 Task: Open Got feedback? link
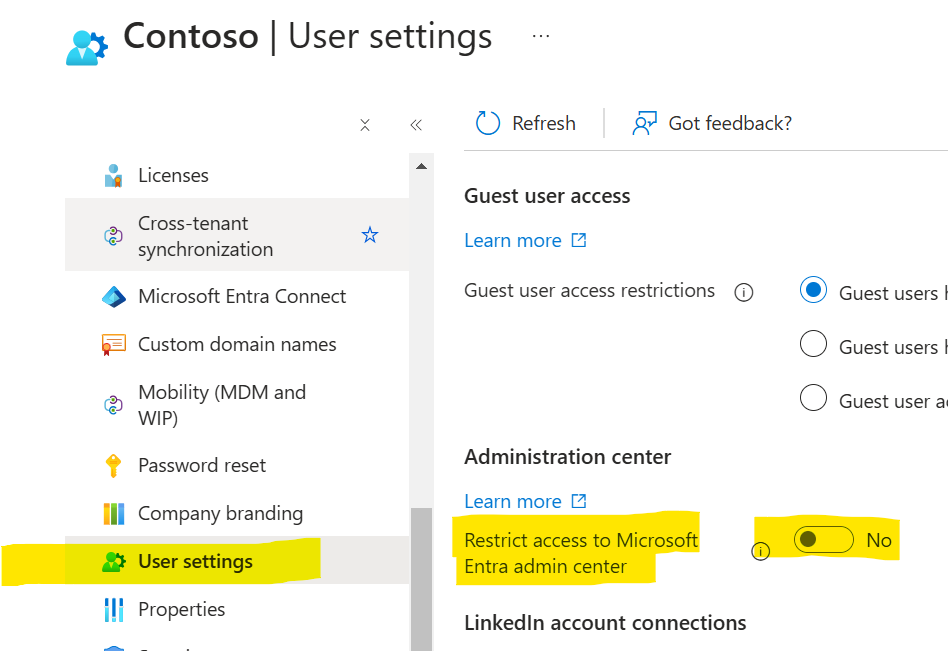[730, 123]
